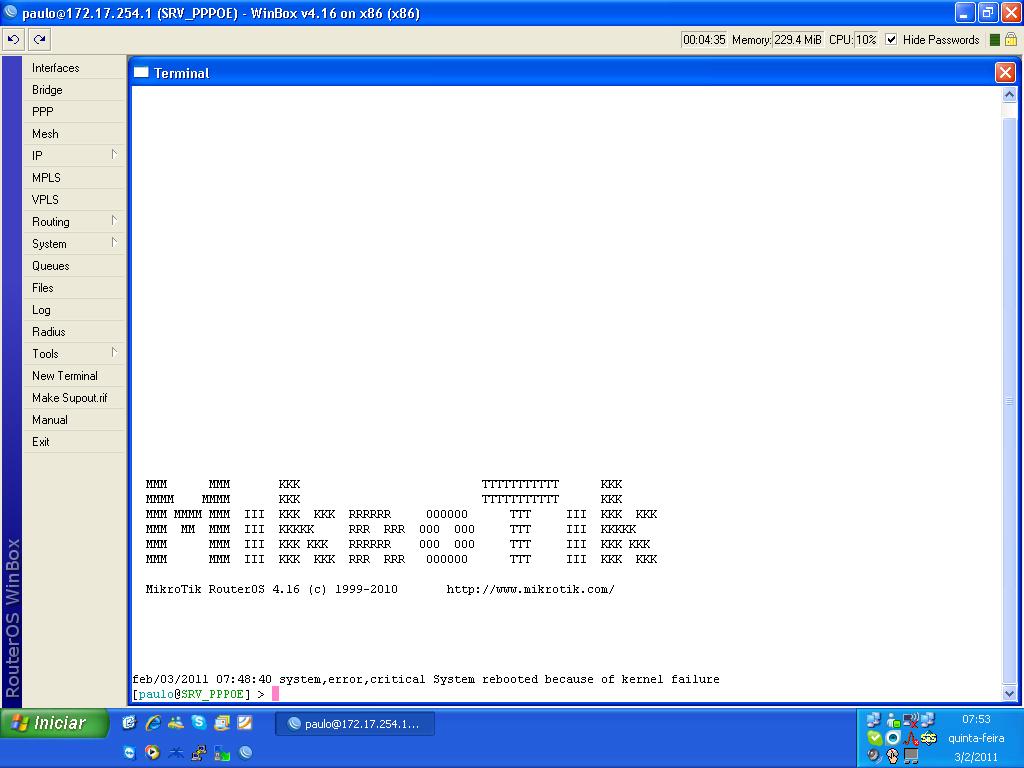The image size is (1024, 768).
Task: Click the round blue eye tray icon
Action: point(893,738)
